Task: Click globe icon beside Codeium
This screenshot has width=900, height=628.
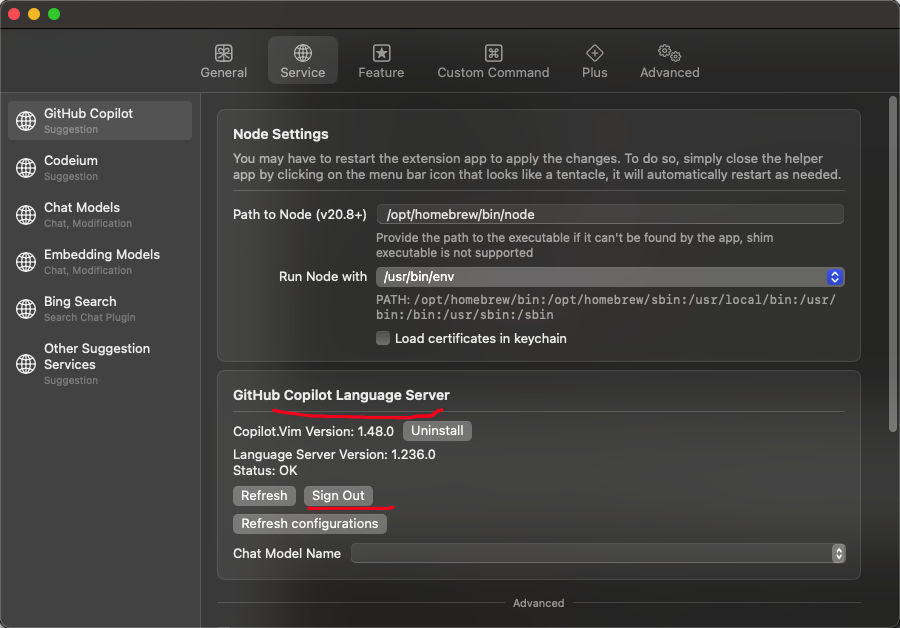Action: tap(26, 168)
